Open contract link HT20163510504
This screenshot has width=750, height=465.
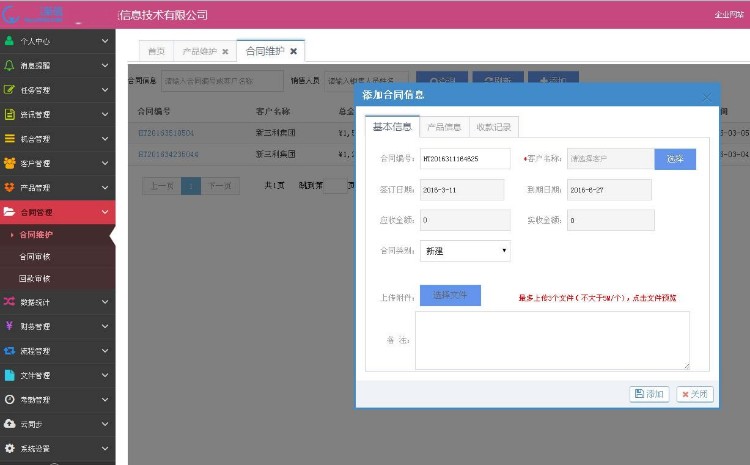166,133
